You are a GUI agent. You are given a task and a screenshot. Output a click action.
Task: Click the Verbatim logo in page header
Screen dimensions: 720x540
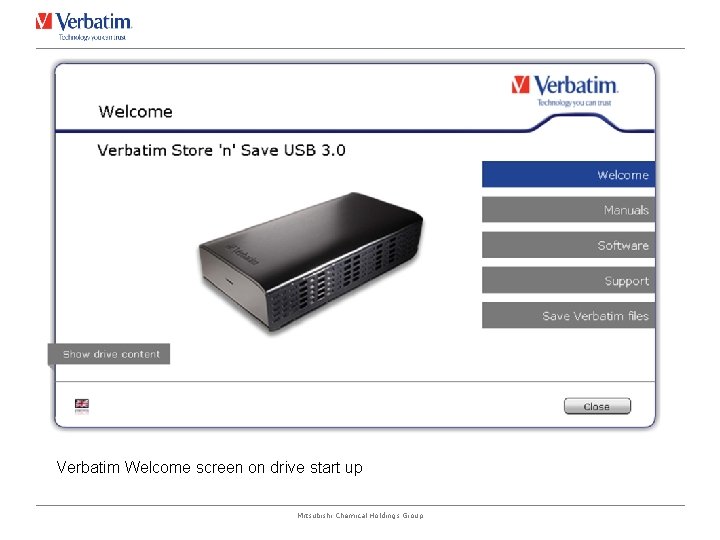pos(84,27)
